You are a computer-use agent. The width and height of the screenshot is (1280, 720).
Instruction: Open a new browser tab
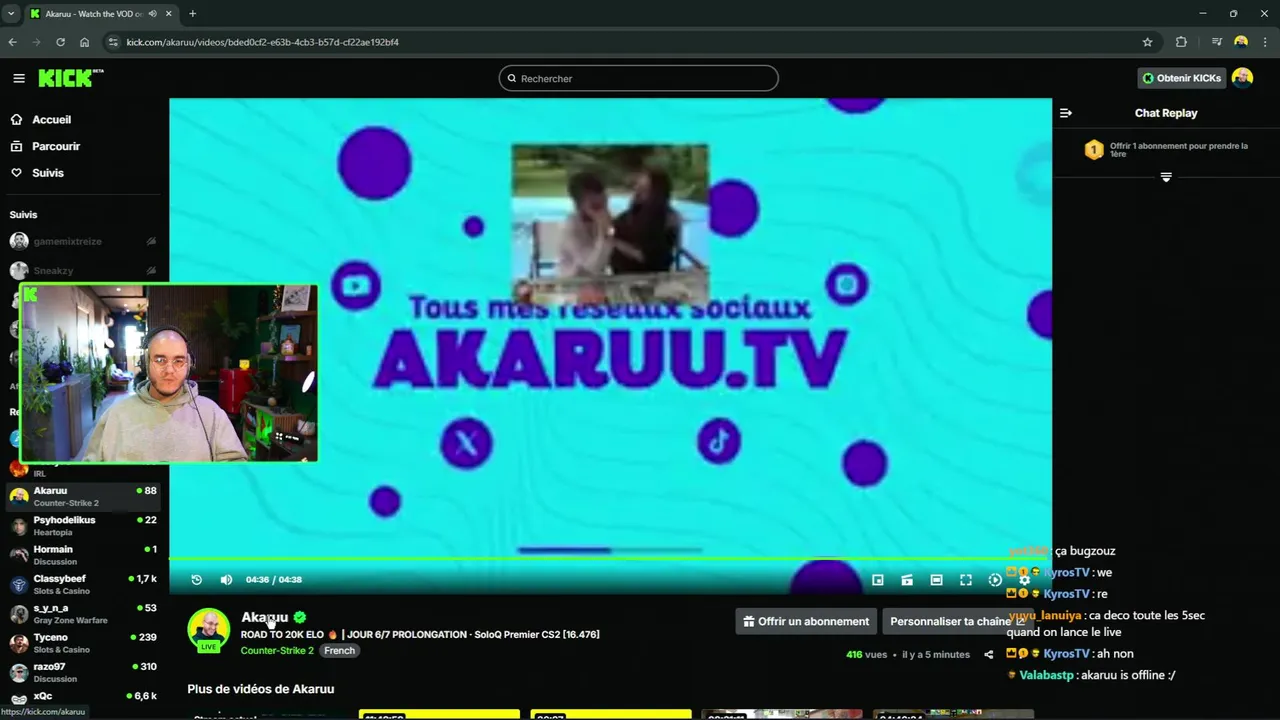(192, 14)
